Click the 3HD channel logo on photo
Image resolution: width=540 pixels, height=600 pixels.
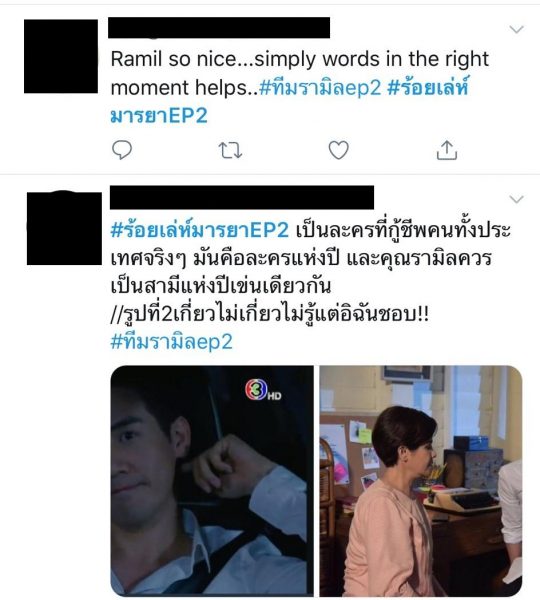(x=263, y=390)
